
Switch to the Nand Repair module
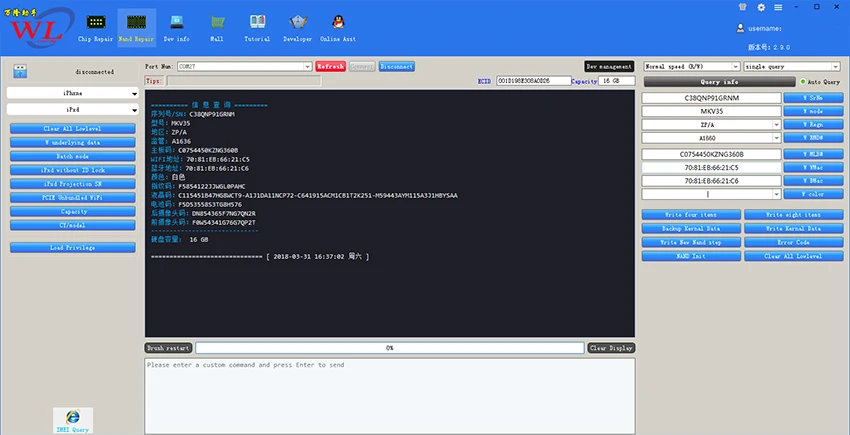tap(136, 28)
